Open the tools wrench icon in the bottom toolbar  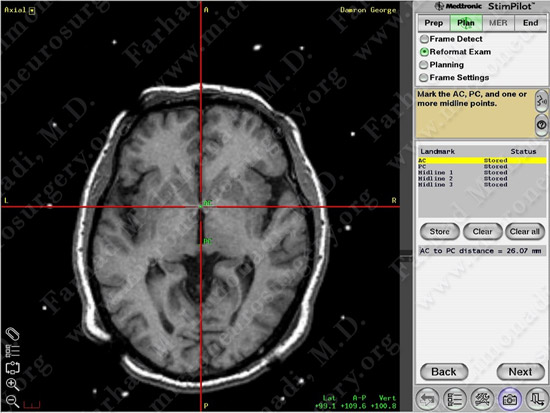[x=482, y=399]
